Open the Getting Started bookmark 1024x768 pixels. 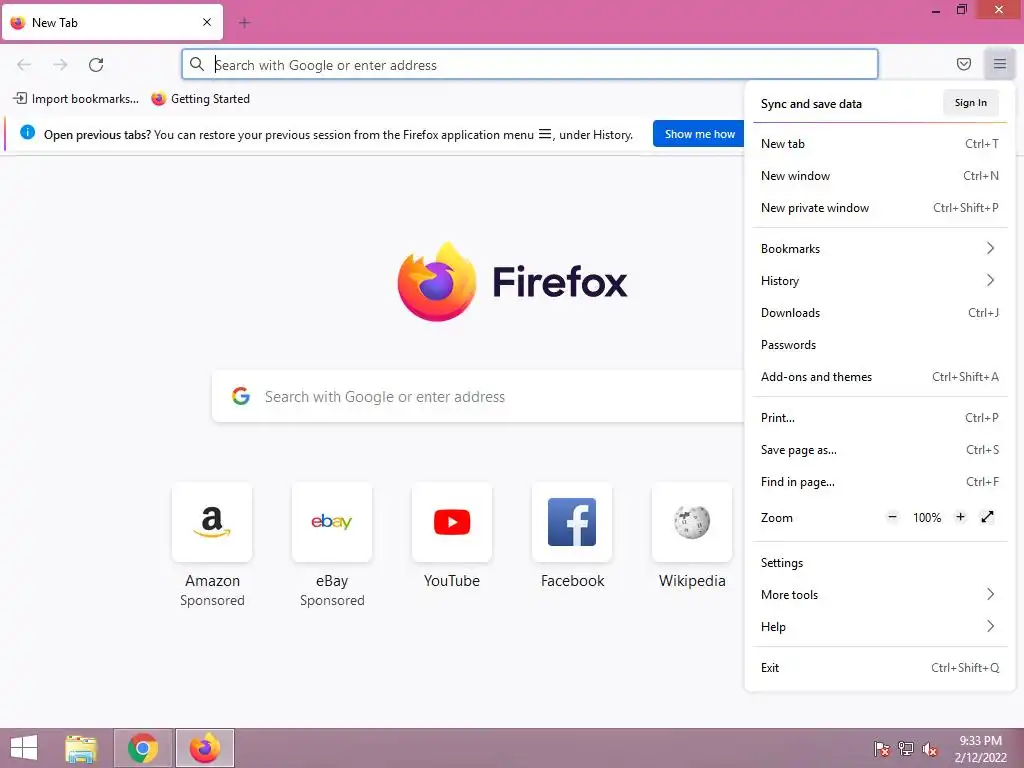(200, 99)
